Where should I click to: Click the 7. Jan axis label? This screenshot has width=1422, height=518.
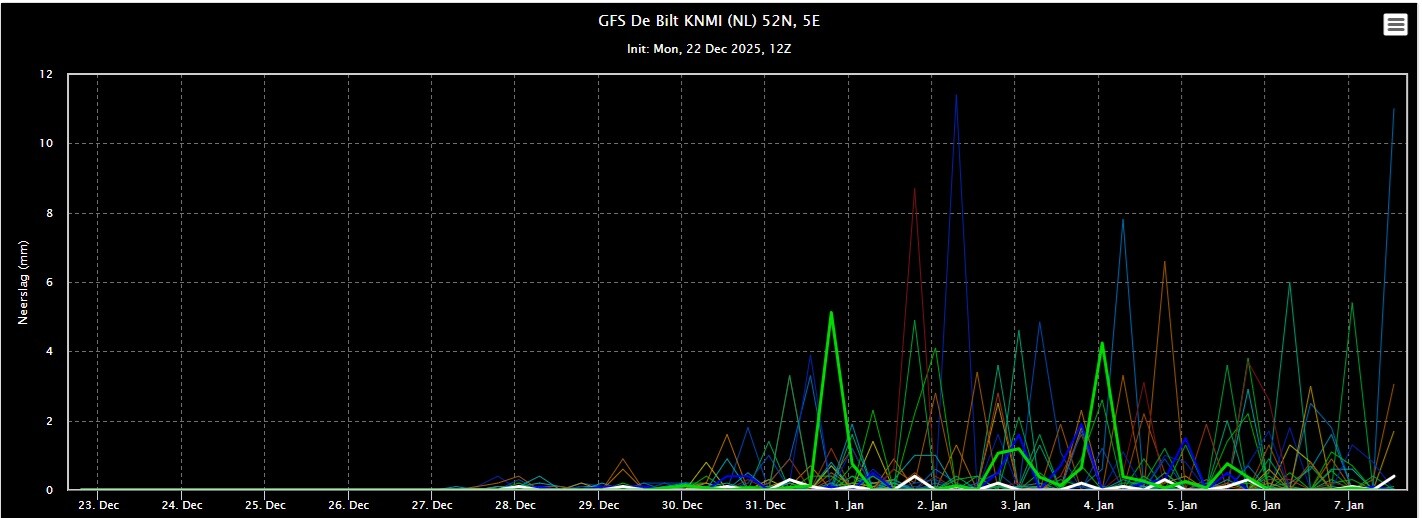[x=1349, y=505]
